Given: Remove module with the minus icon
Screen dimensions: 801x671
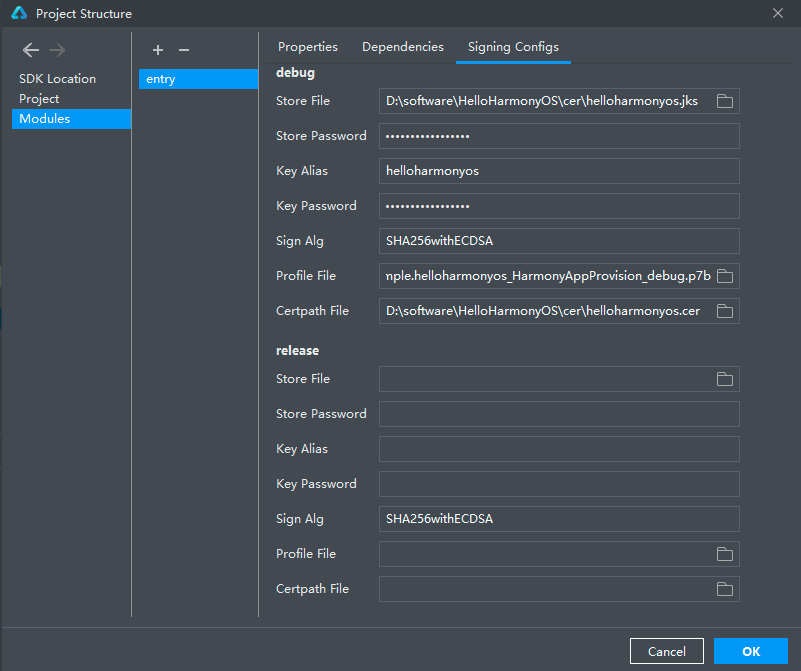Looking at the screenshot, I should click(x=184, y=50).
